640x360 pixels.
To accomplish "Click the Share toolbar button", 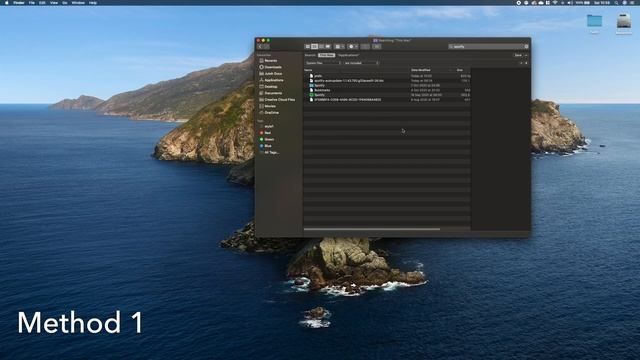I will point(365,47).
